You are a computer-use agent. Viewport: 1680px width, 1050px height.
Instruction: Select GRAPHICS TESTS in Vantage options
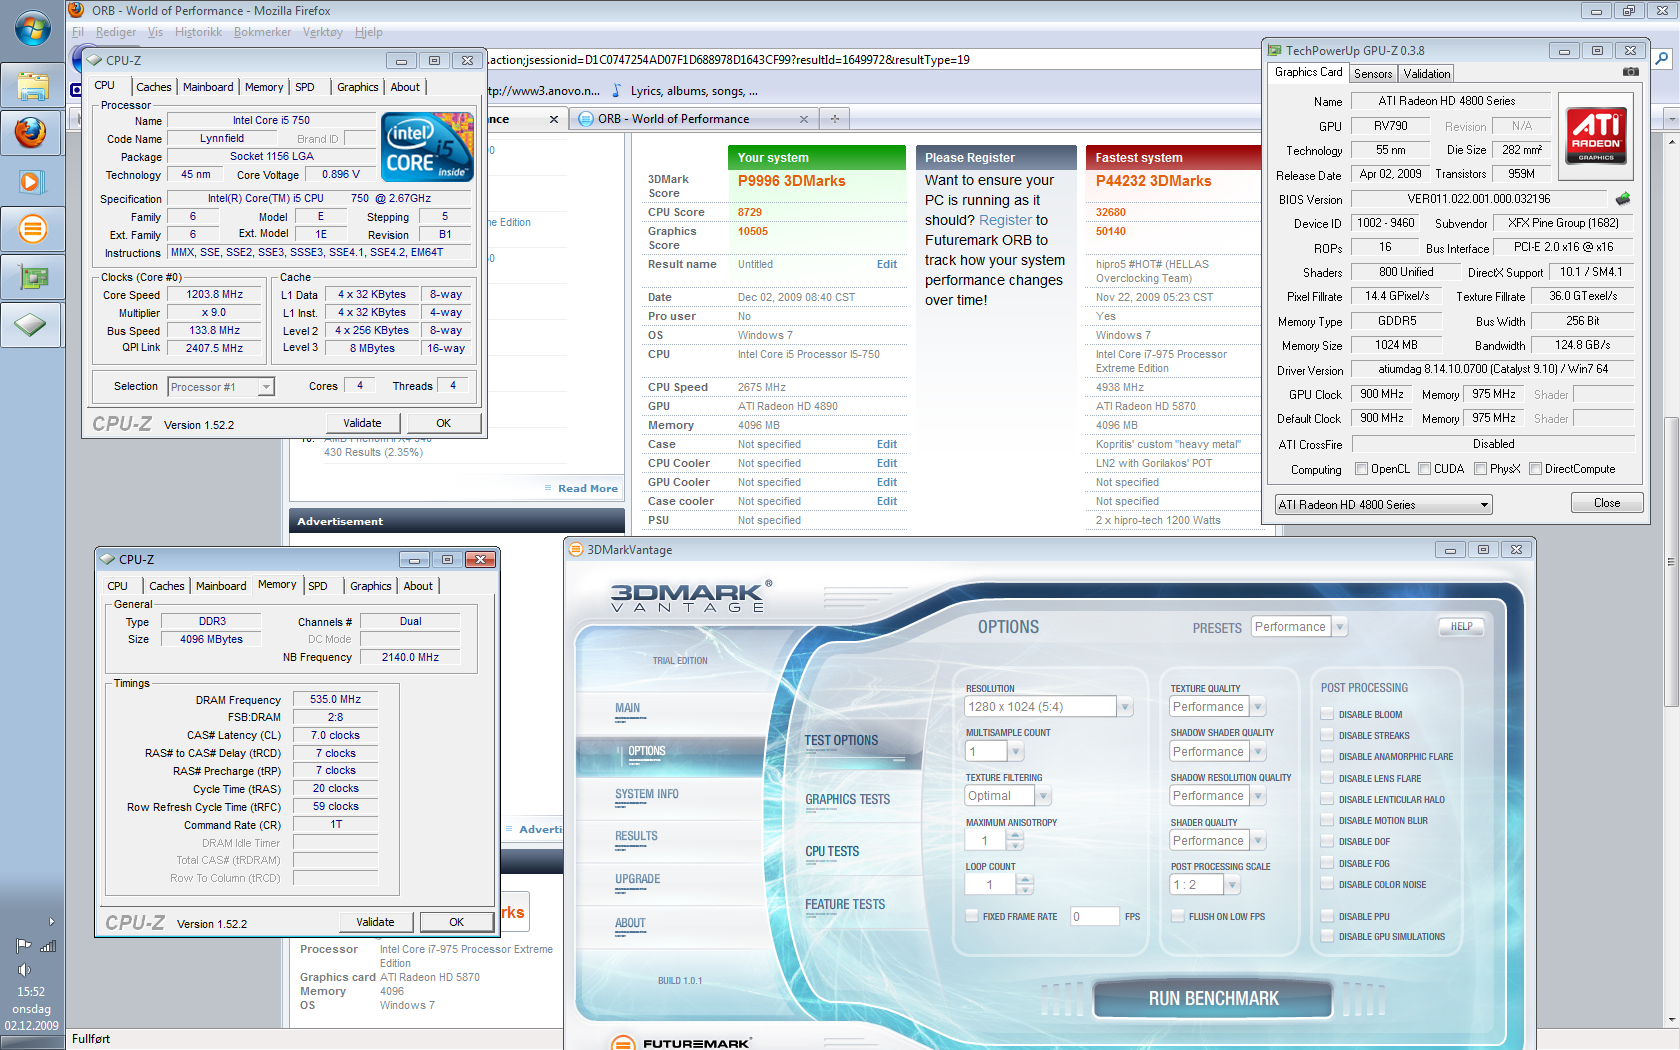point(848,799)
